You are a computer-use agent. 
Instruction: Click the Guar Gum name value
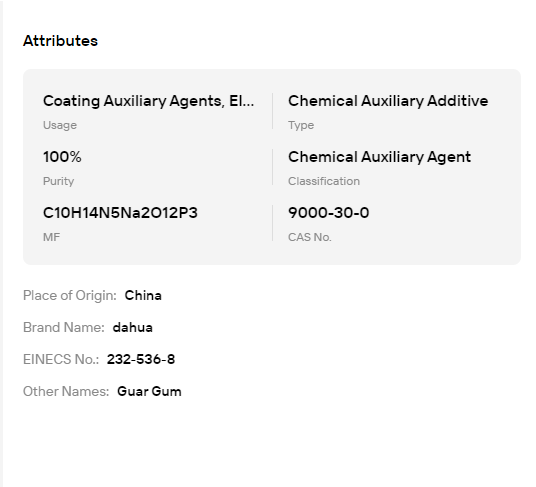149,392
